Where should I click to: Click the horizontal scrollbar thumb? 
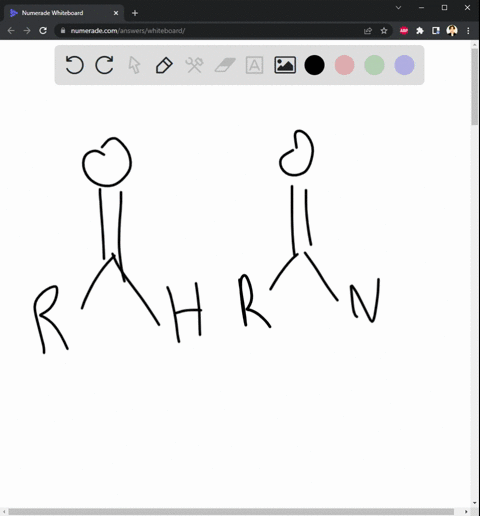point(231,511)
